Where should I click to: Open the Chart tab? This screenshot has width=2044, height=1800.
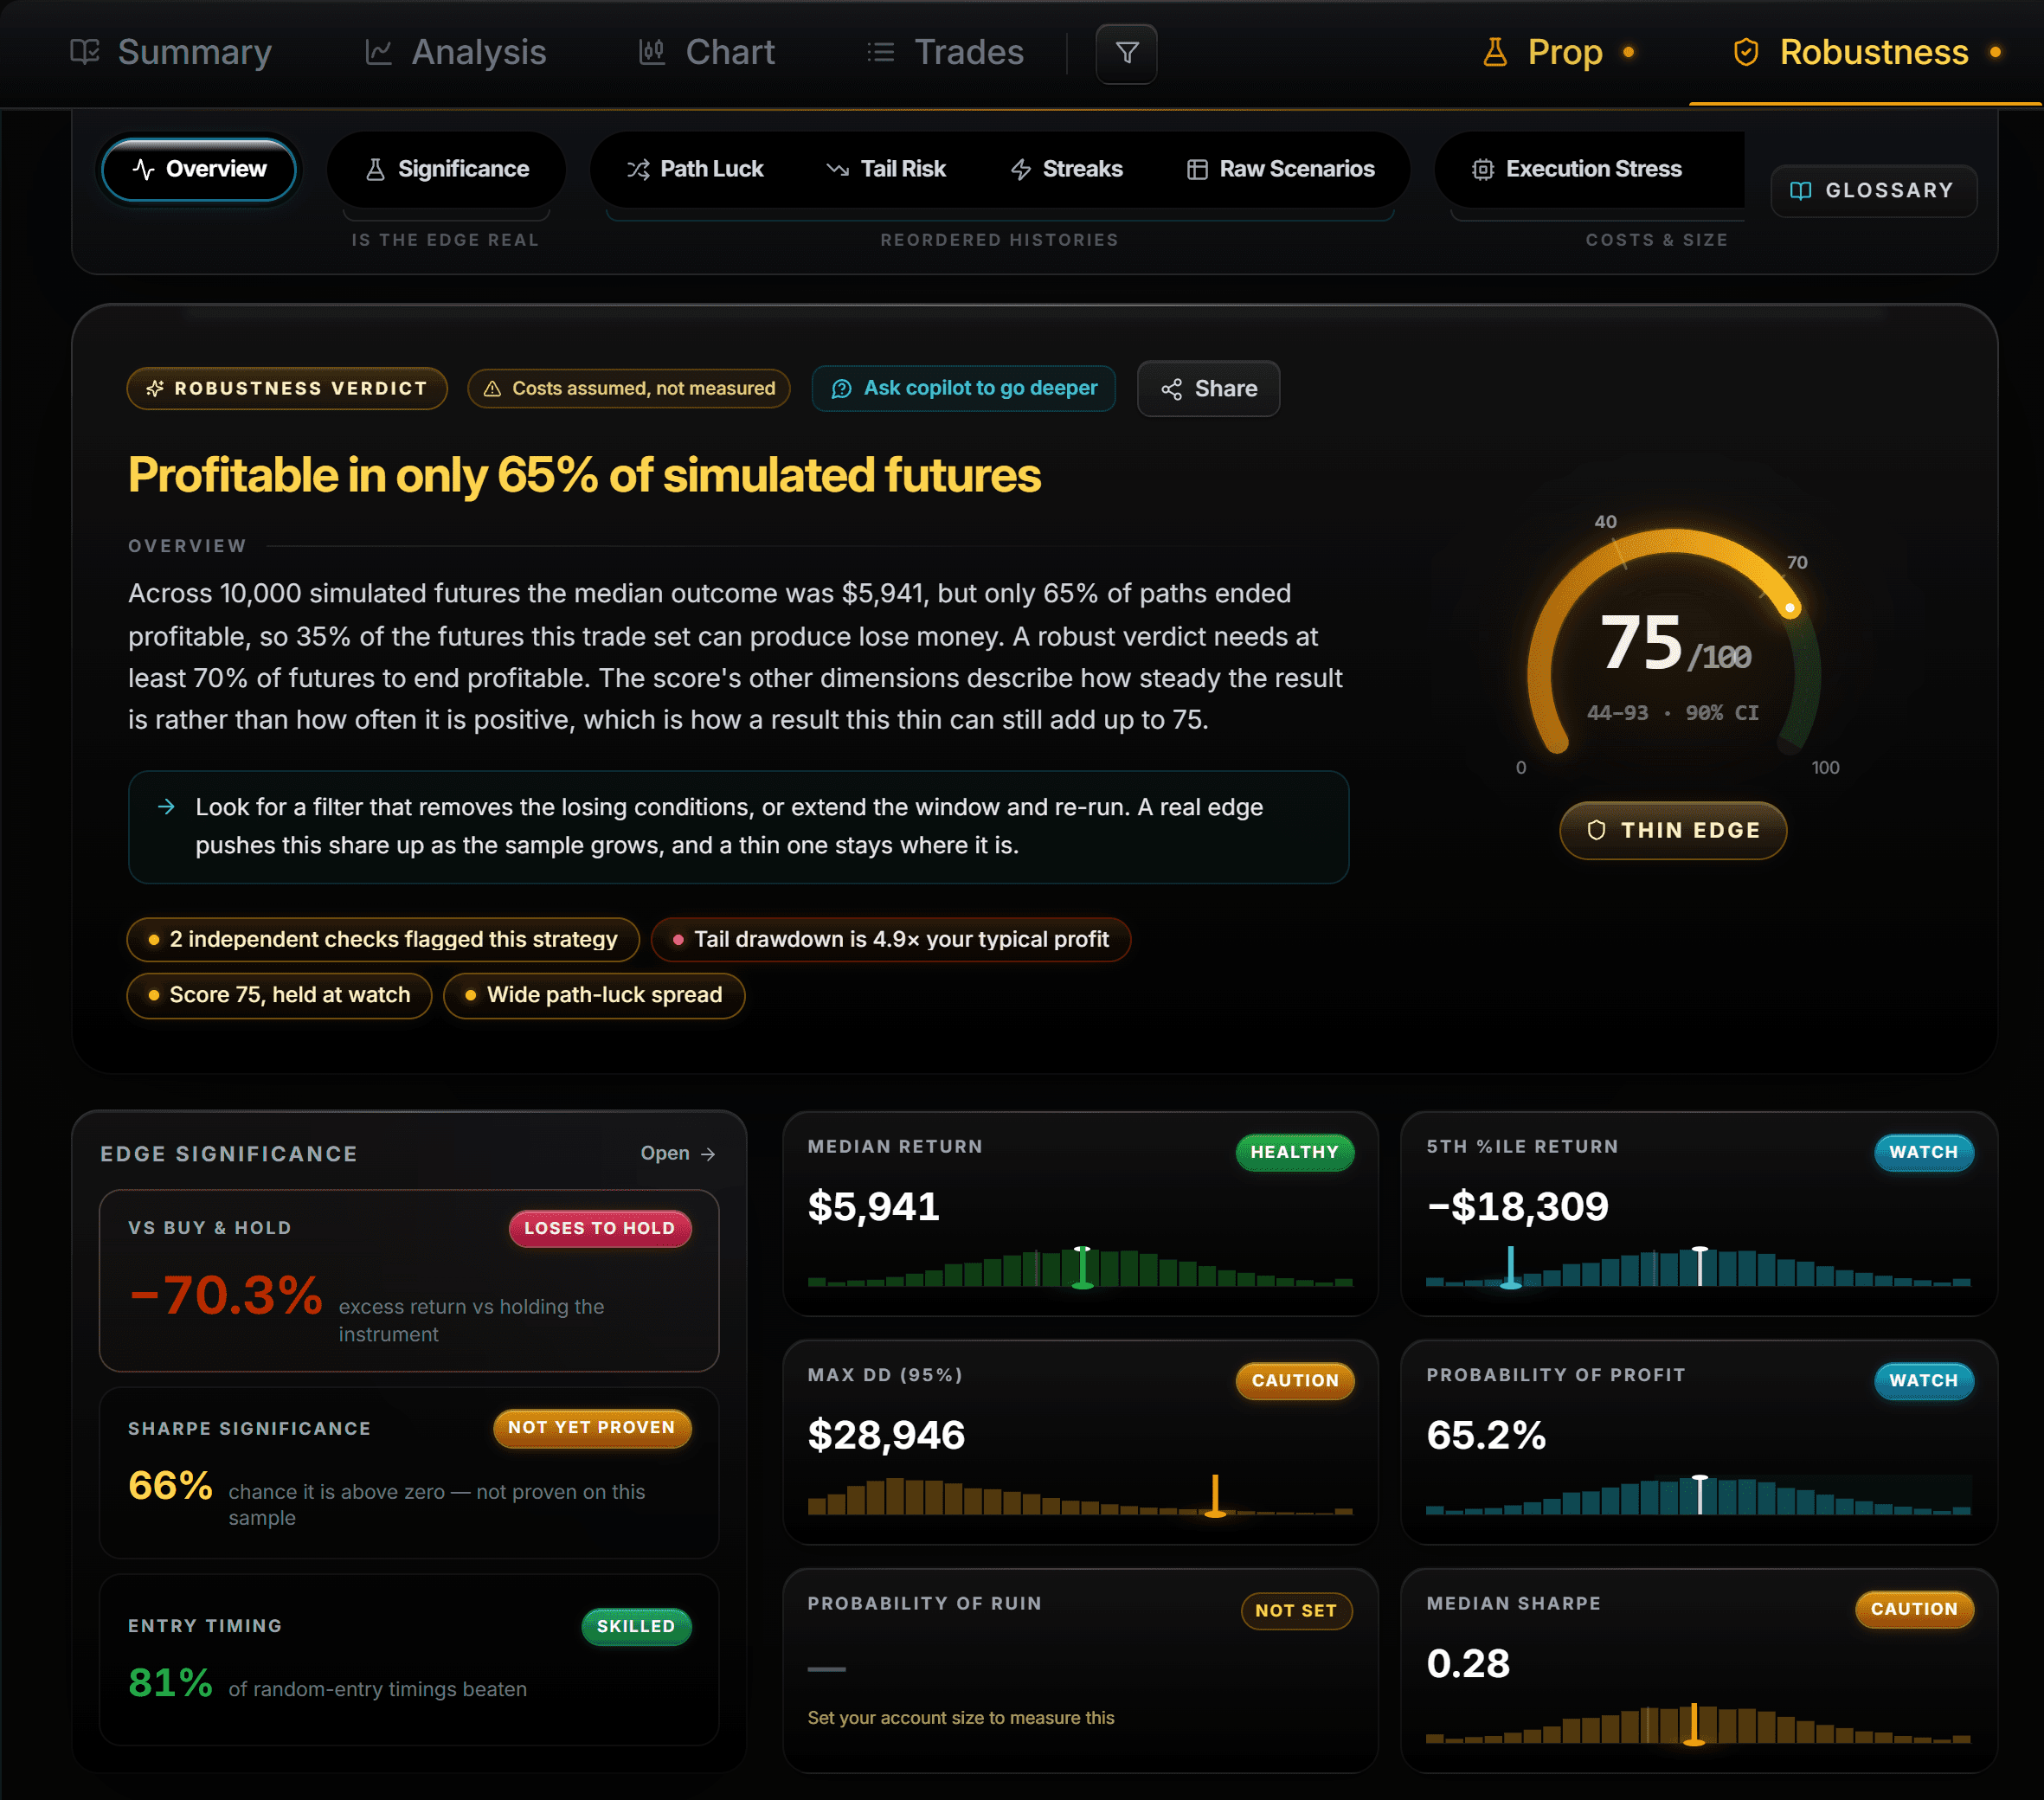click(x=706, y=52)
